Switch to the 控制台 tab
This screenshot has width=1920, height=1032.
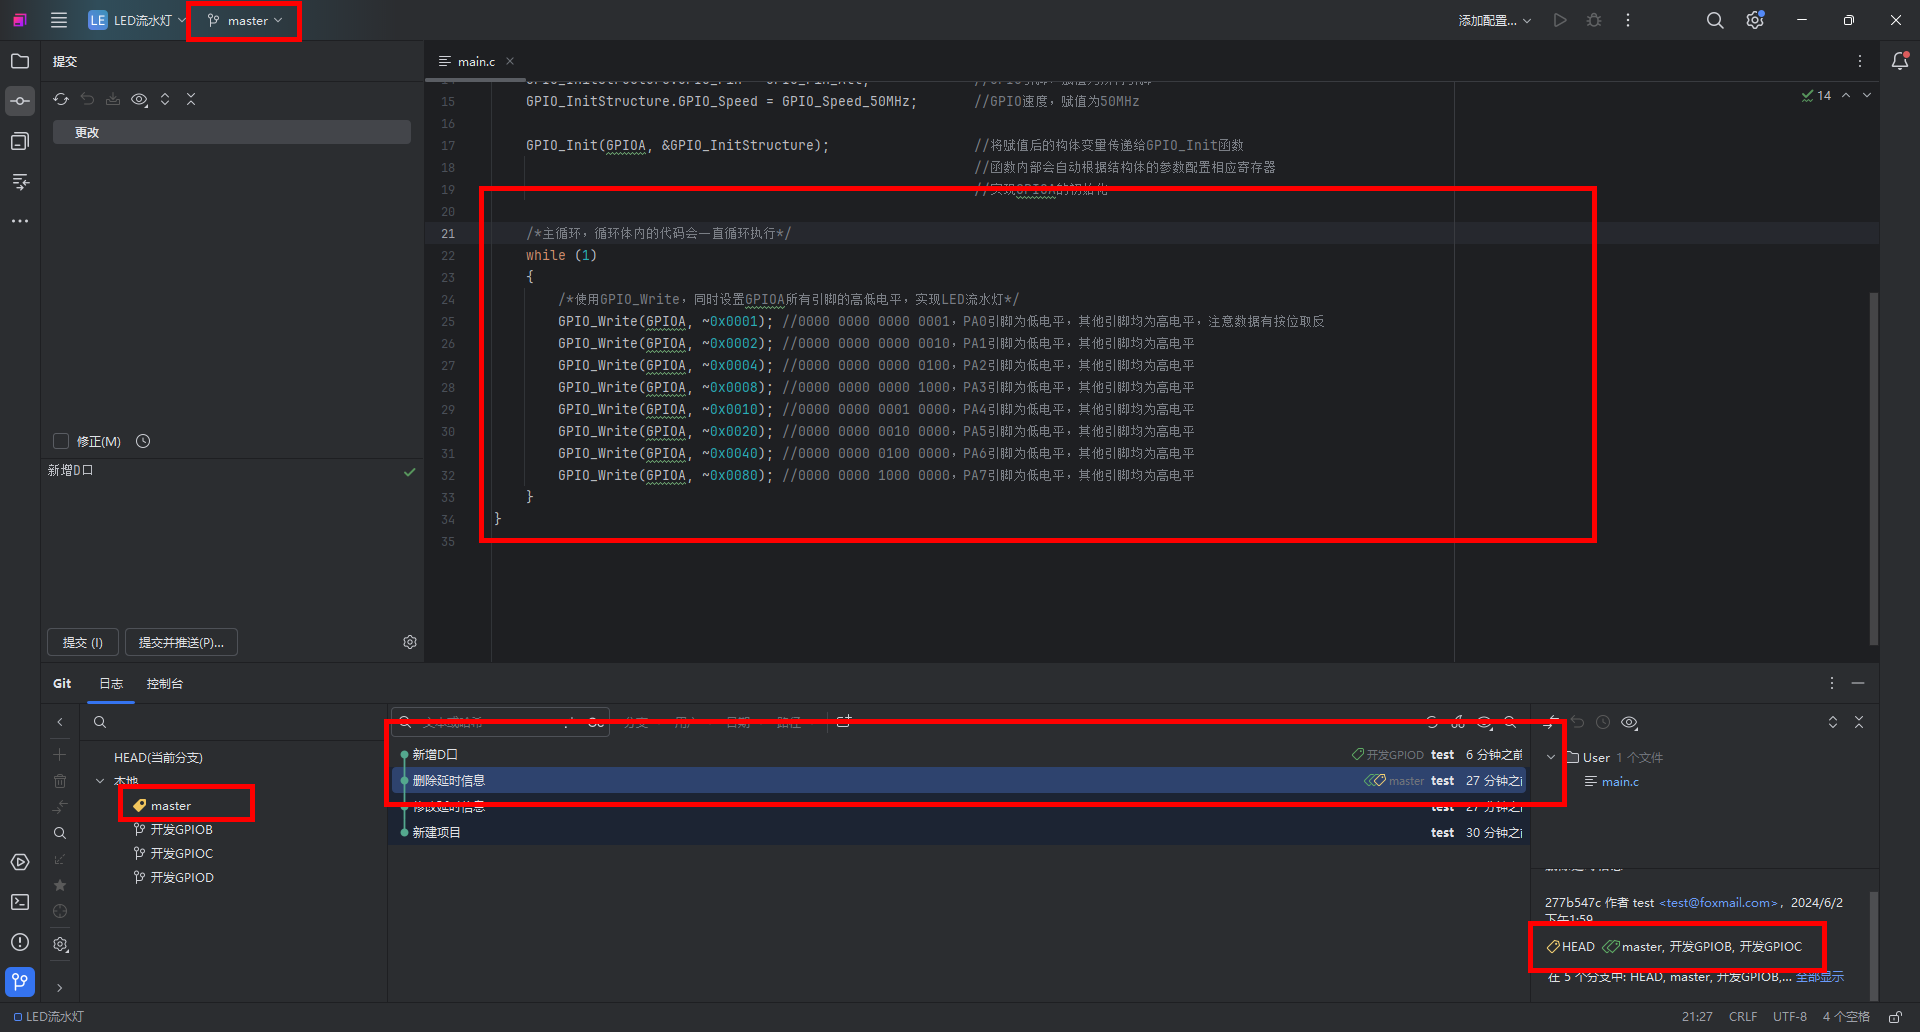pyautogui.click(x=164, y=683)
